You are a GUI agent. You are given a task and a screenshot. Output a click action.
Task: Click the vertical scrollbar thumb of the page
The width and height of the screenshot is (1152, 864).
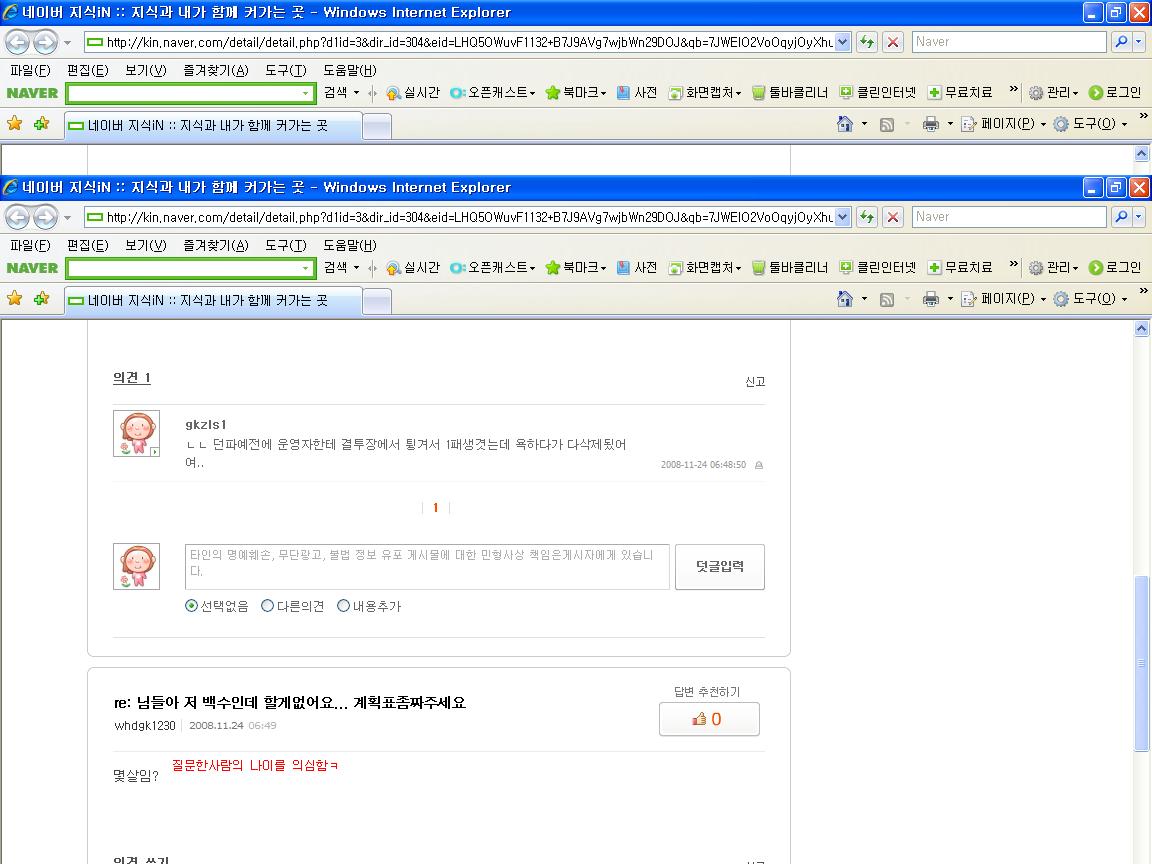[x=1141, y=663]
